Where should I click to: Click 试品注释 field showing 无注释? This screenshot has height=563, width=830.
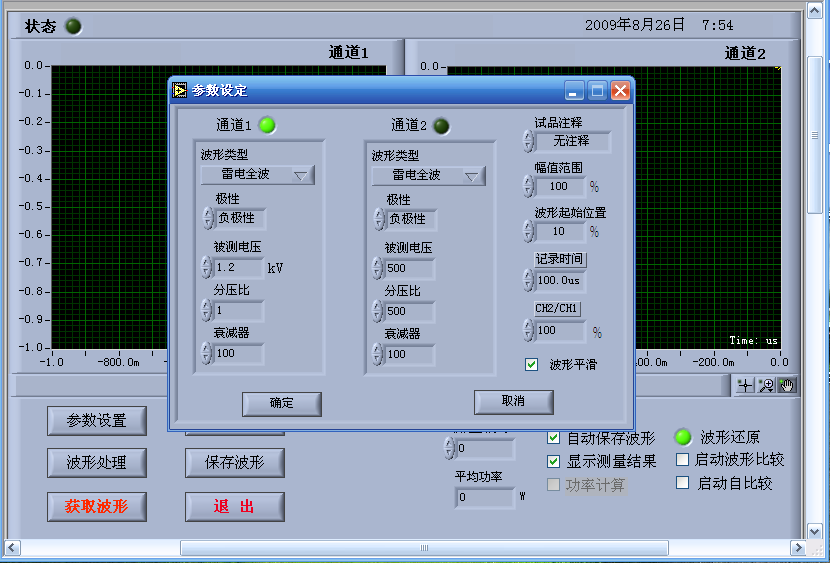click(x=573, y=141)
